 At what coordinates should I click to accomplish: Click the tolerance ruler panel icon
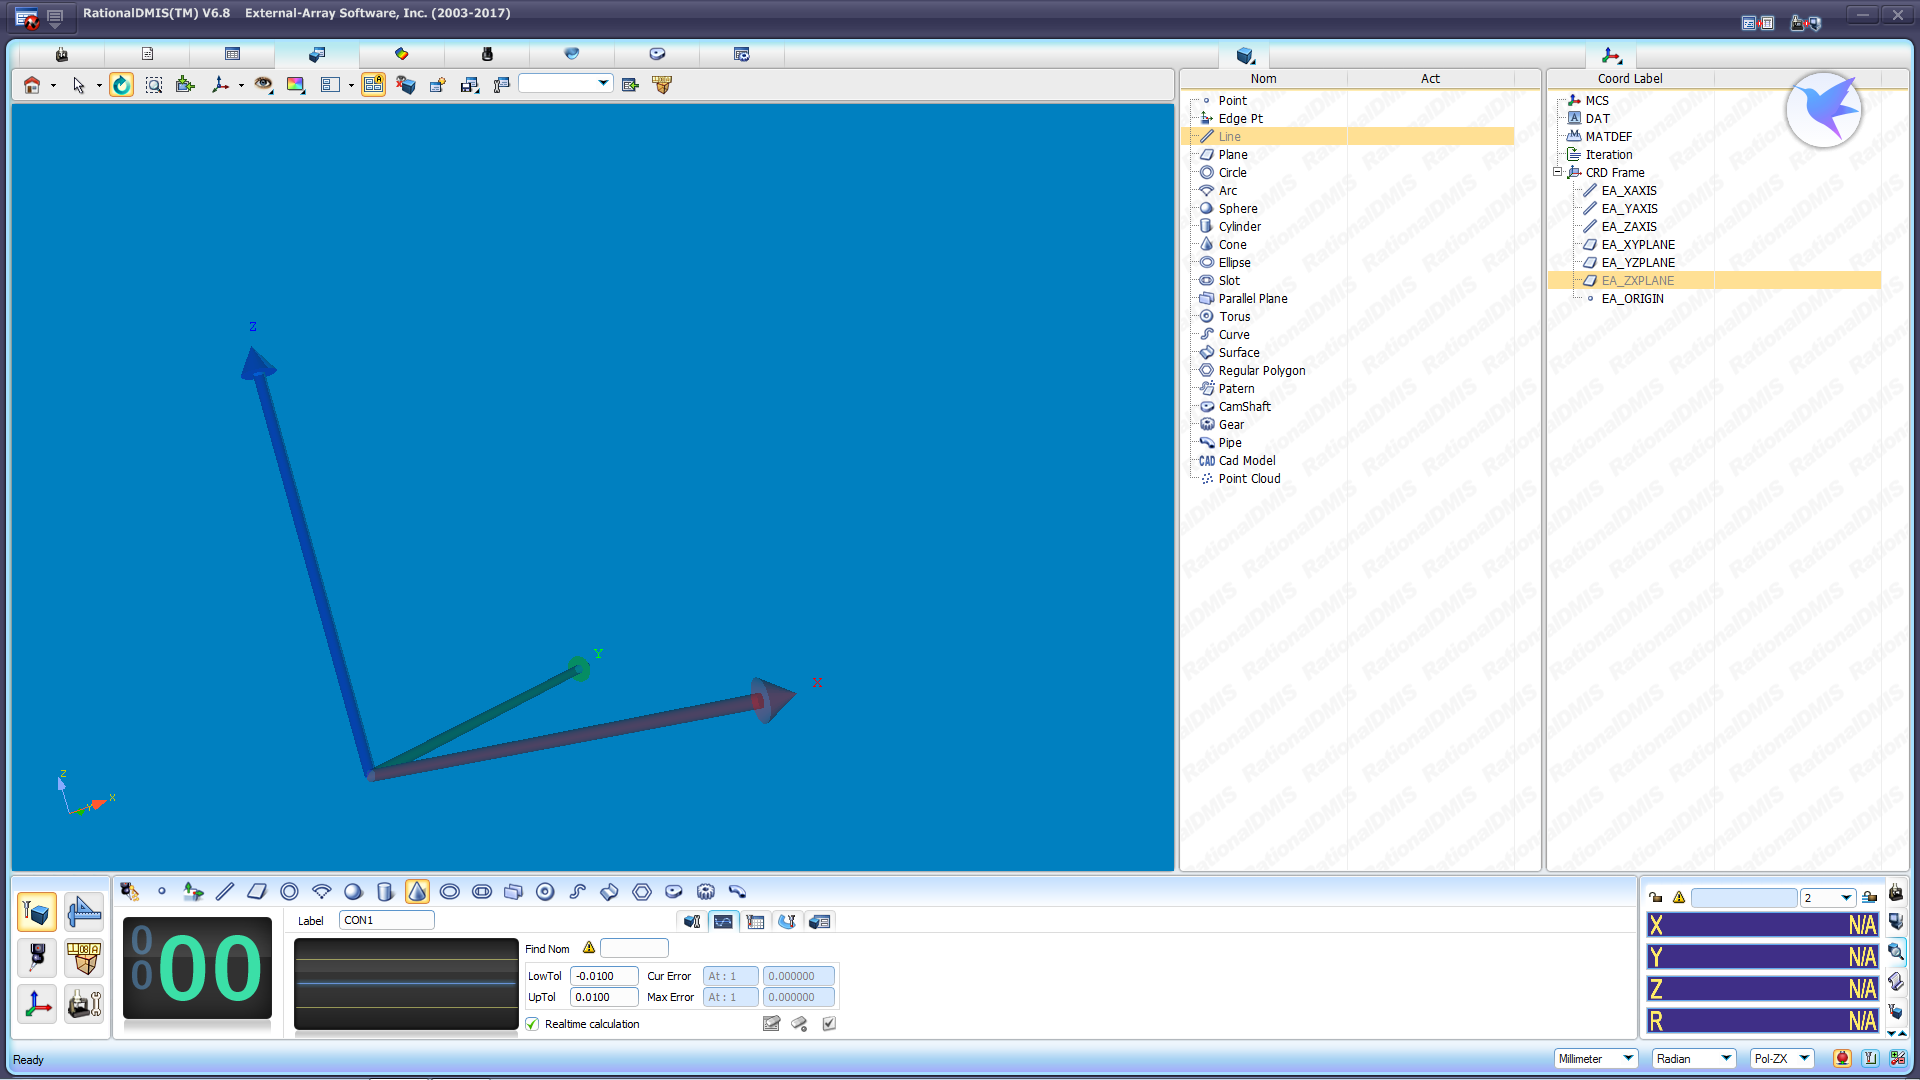point(84,912)
